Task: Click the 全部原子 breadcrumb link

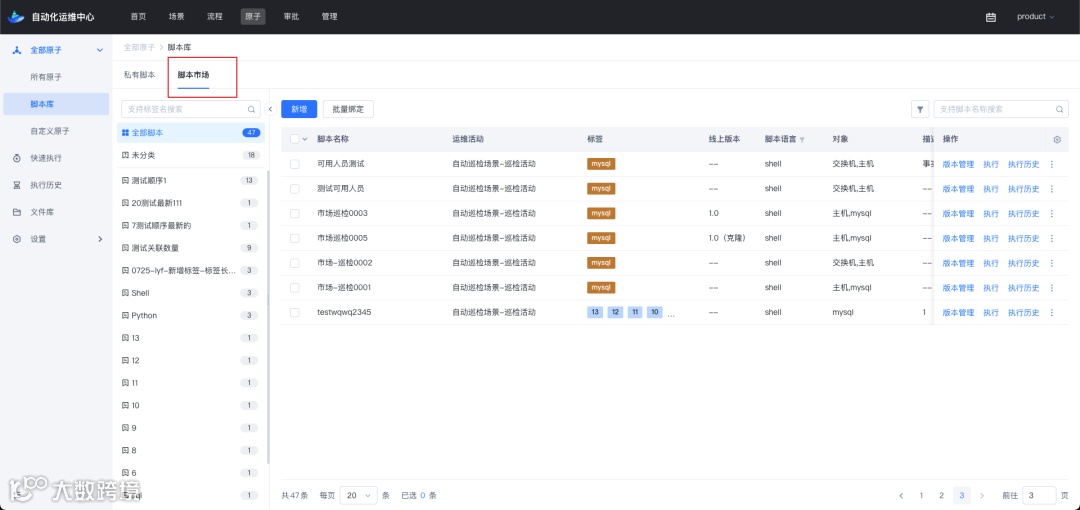Action: pyautogui.click(x=139, y=48)
